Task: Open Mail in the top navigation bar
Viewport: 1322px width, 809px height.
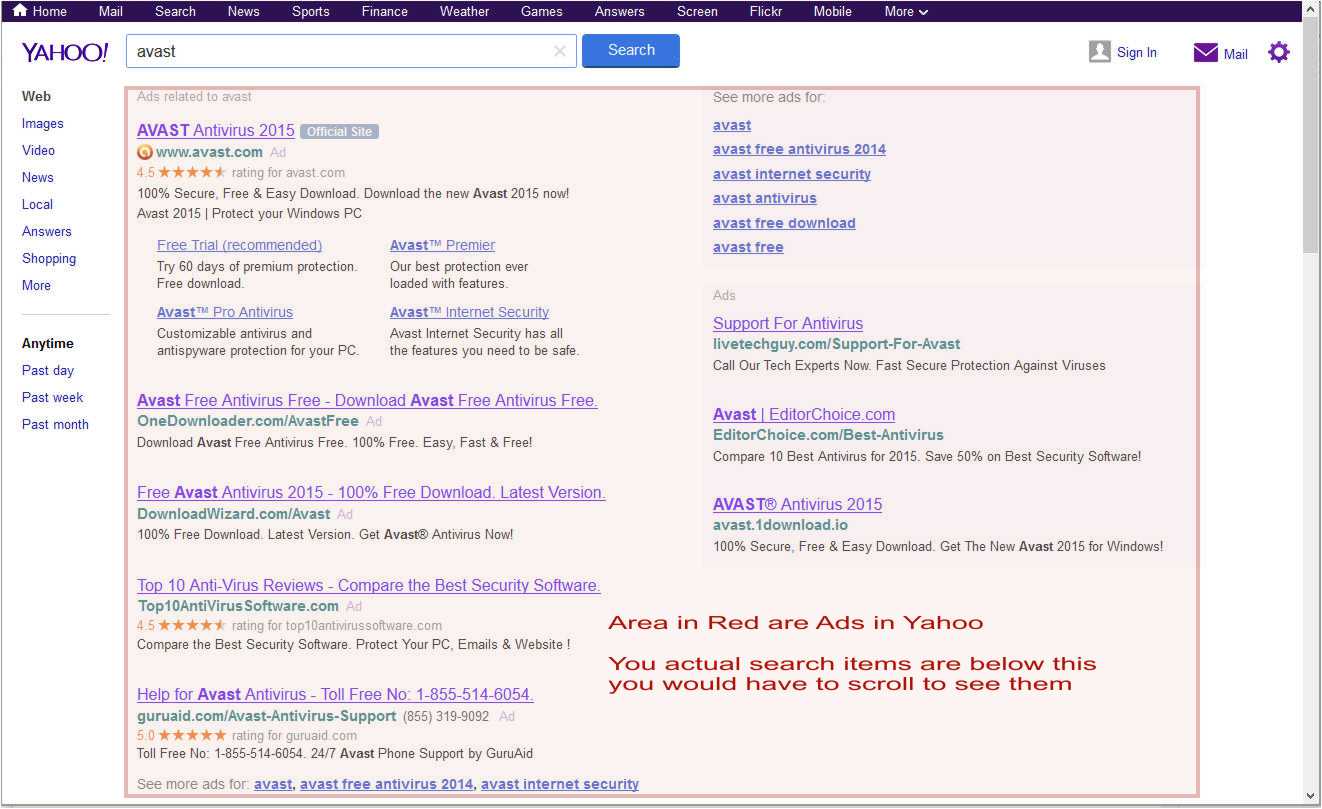Action: point(111,11)
